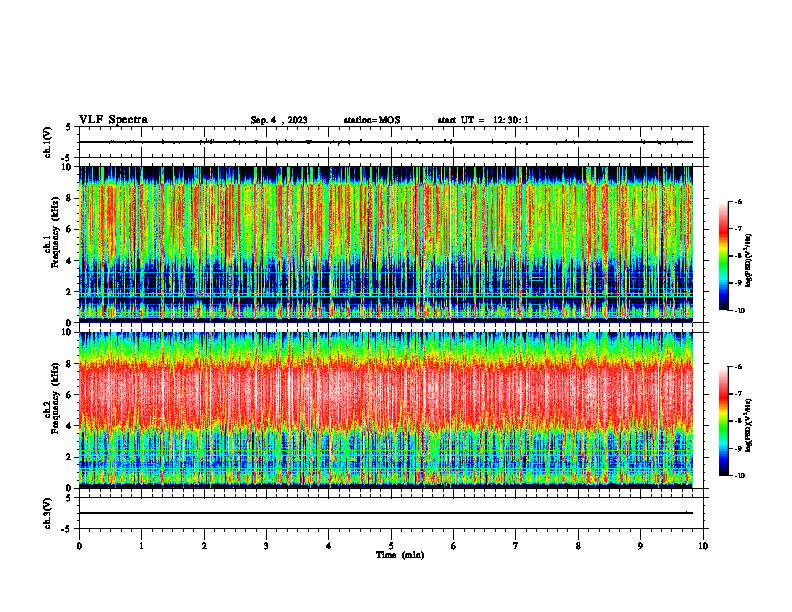This screenshot has height=612, width=792.
Task: Click time axis tick label "6"
Action: pyautogui.click(x=454, y=546)
